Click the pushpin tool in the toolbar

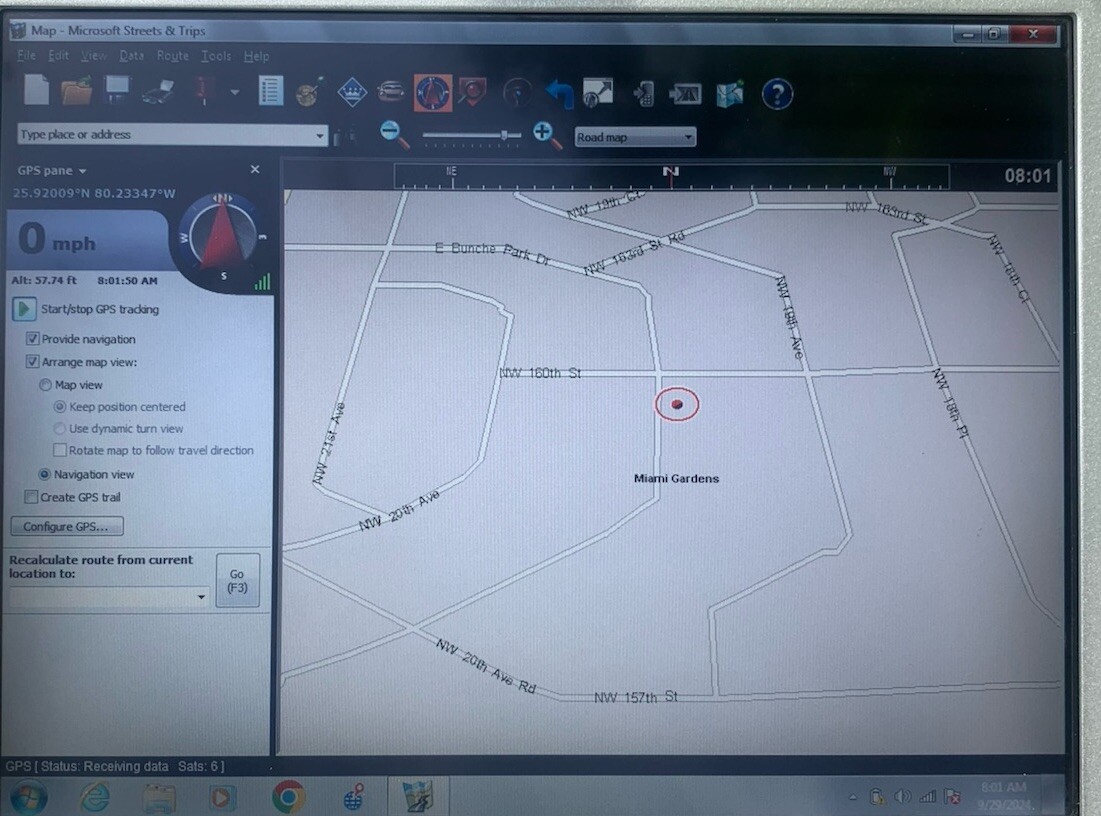click(x=204, y=91)
